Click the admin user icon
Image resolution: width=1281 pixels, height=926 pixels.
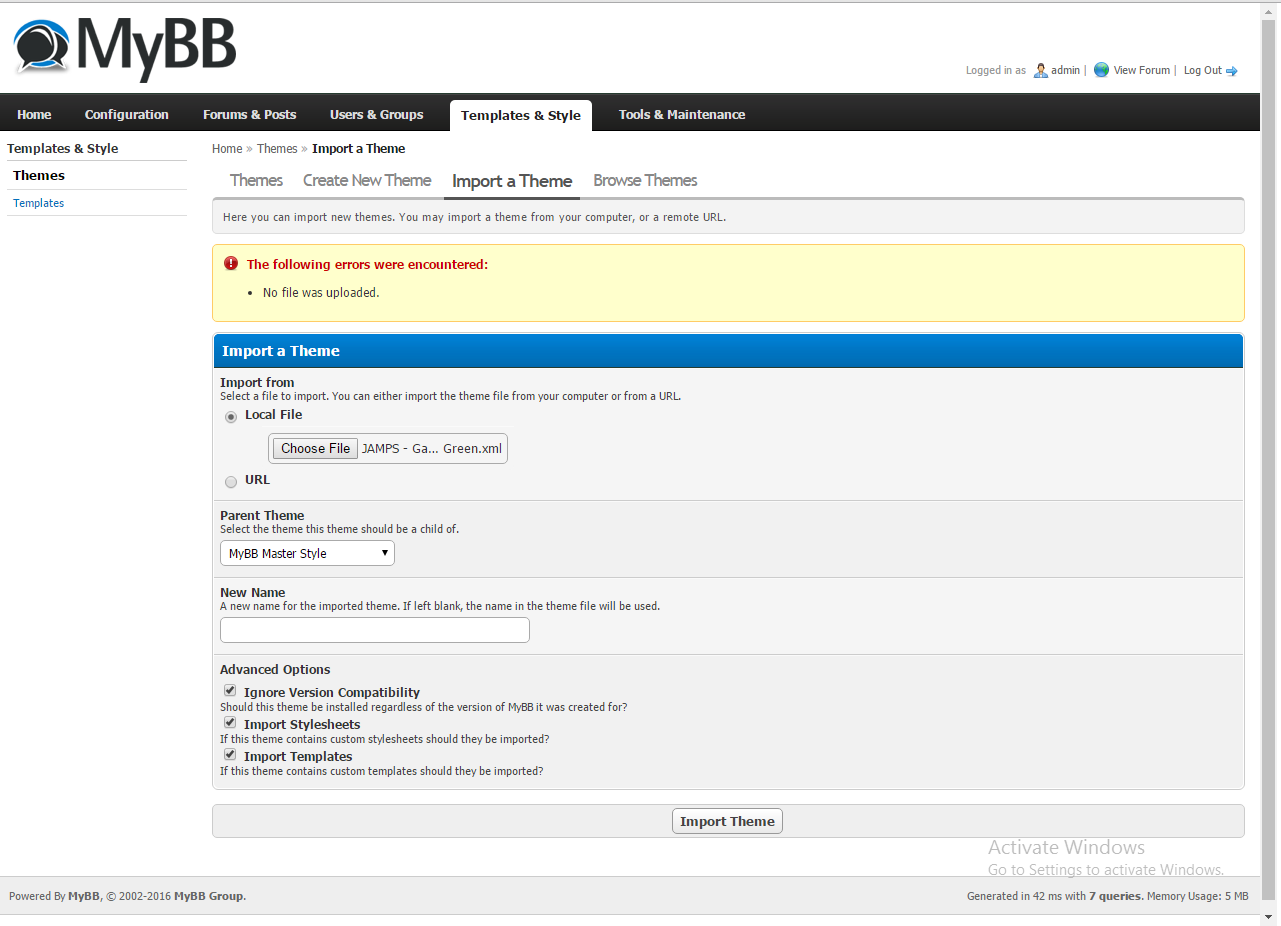tap(1041, 70)
